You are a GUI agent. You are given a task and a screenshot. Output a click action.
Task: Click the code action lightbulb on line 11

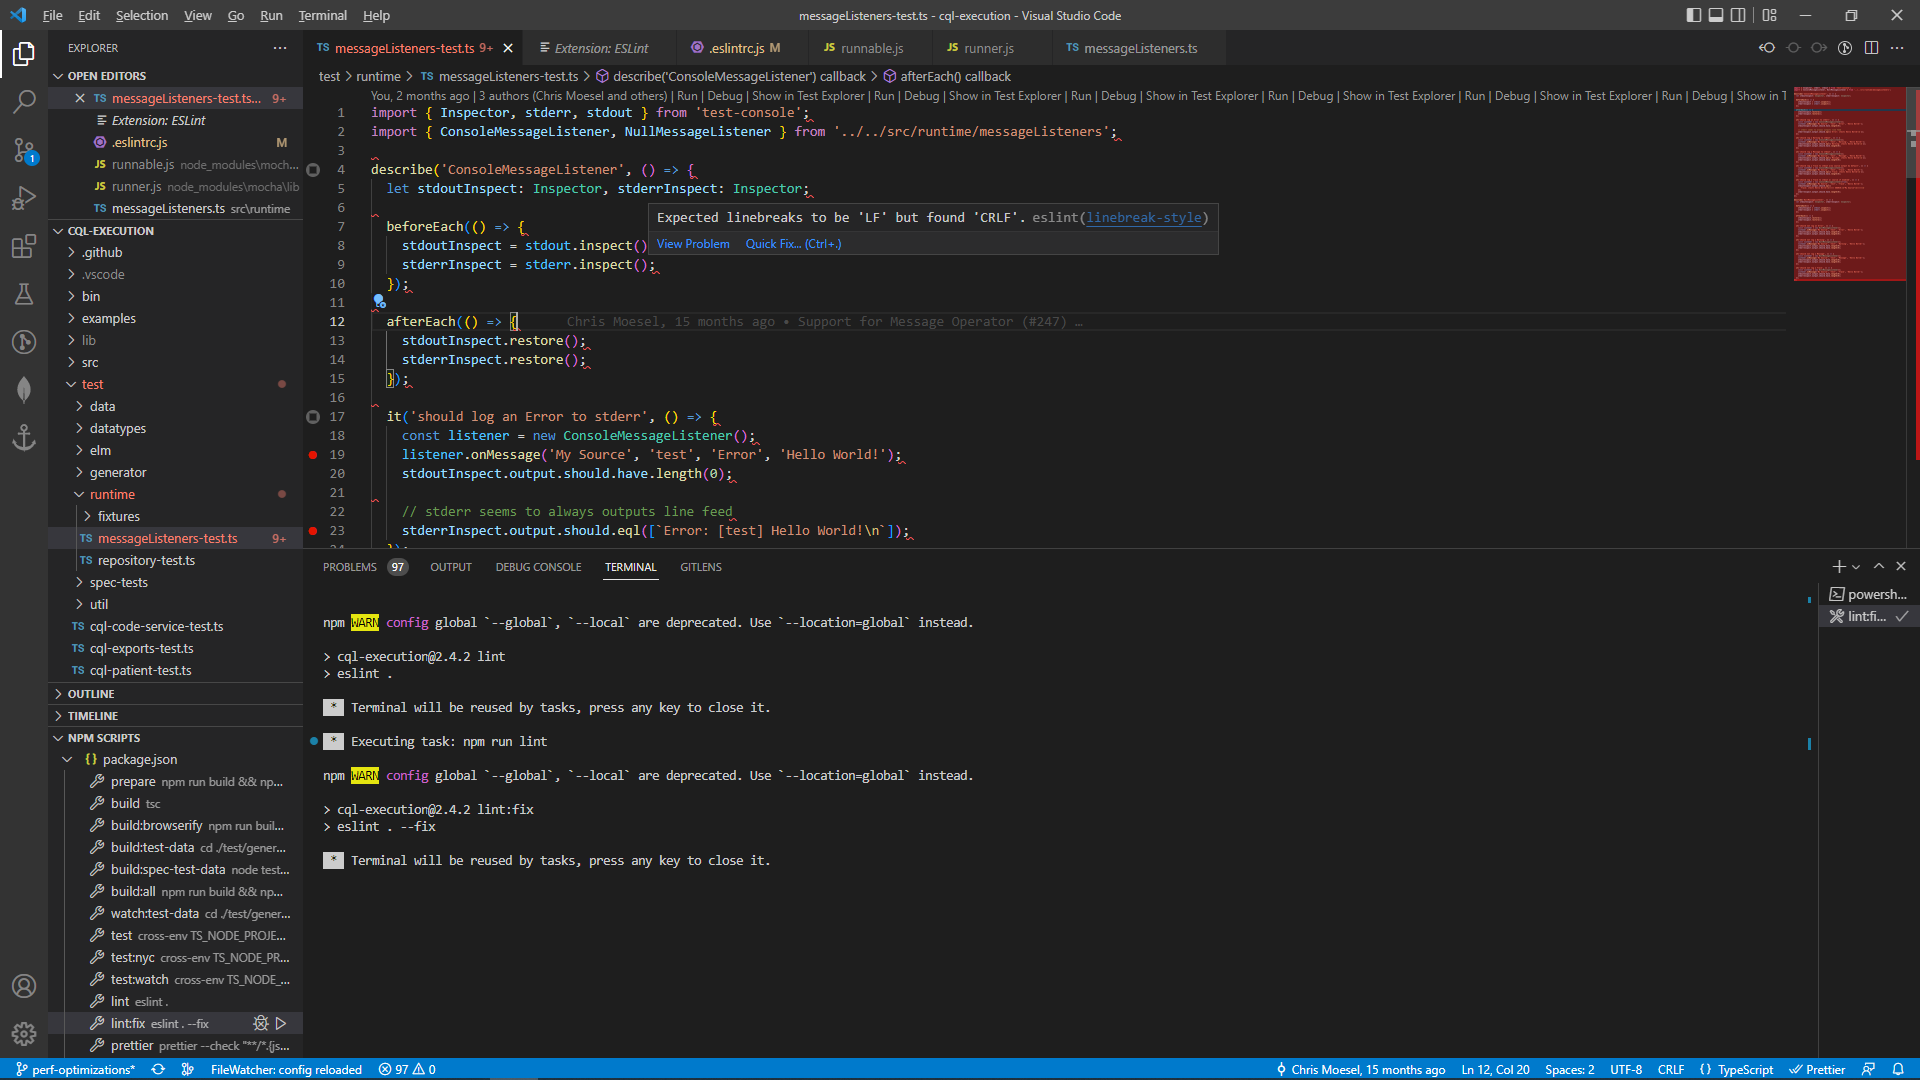[379, 300]
